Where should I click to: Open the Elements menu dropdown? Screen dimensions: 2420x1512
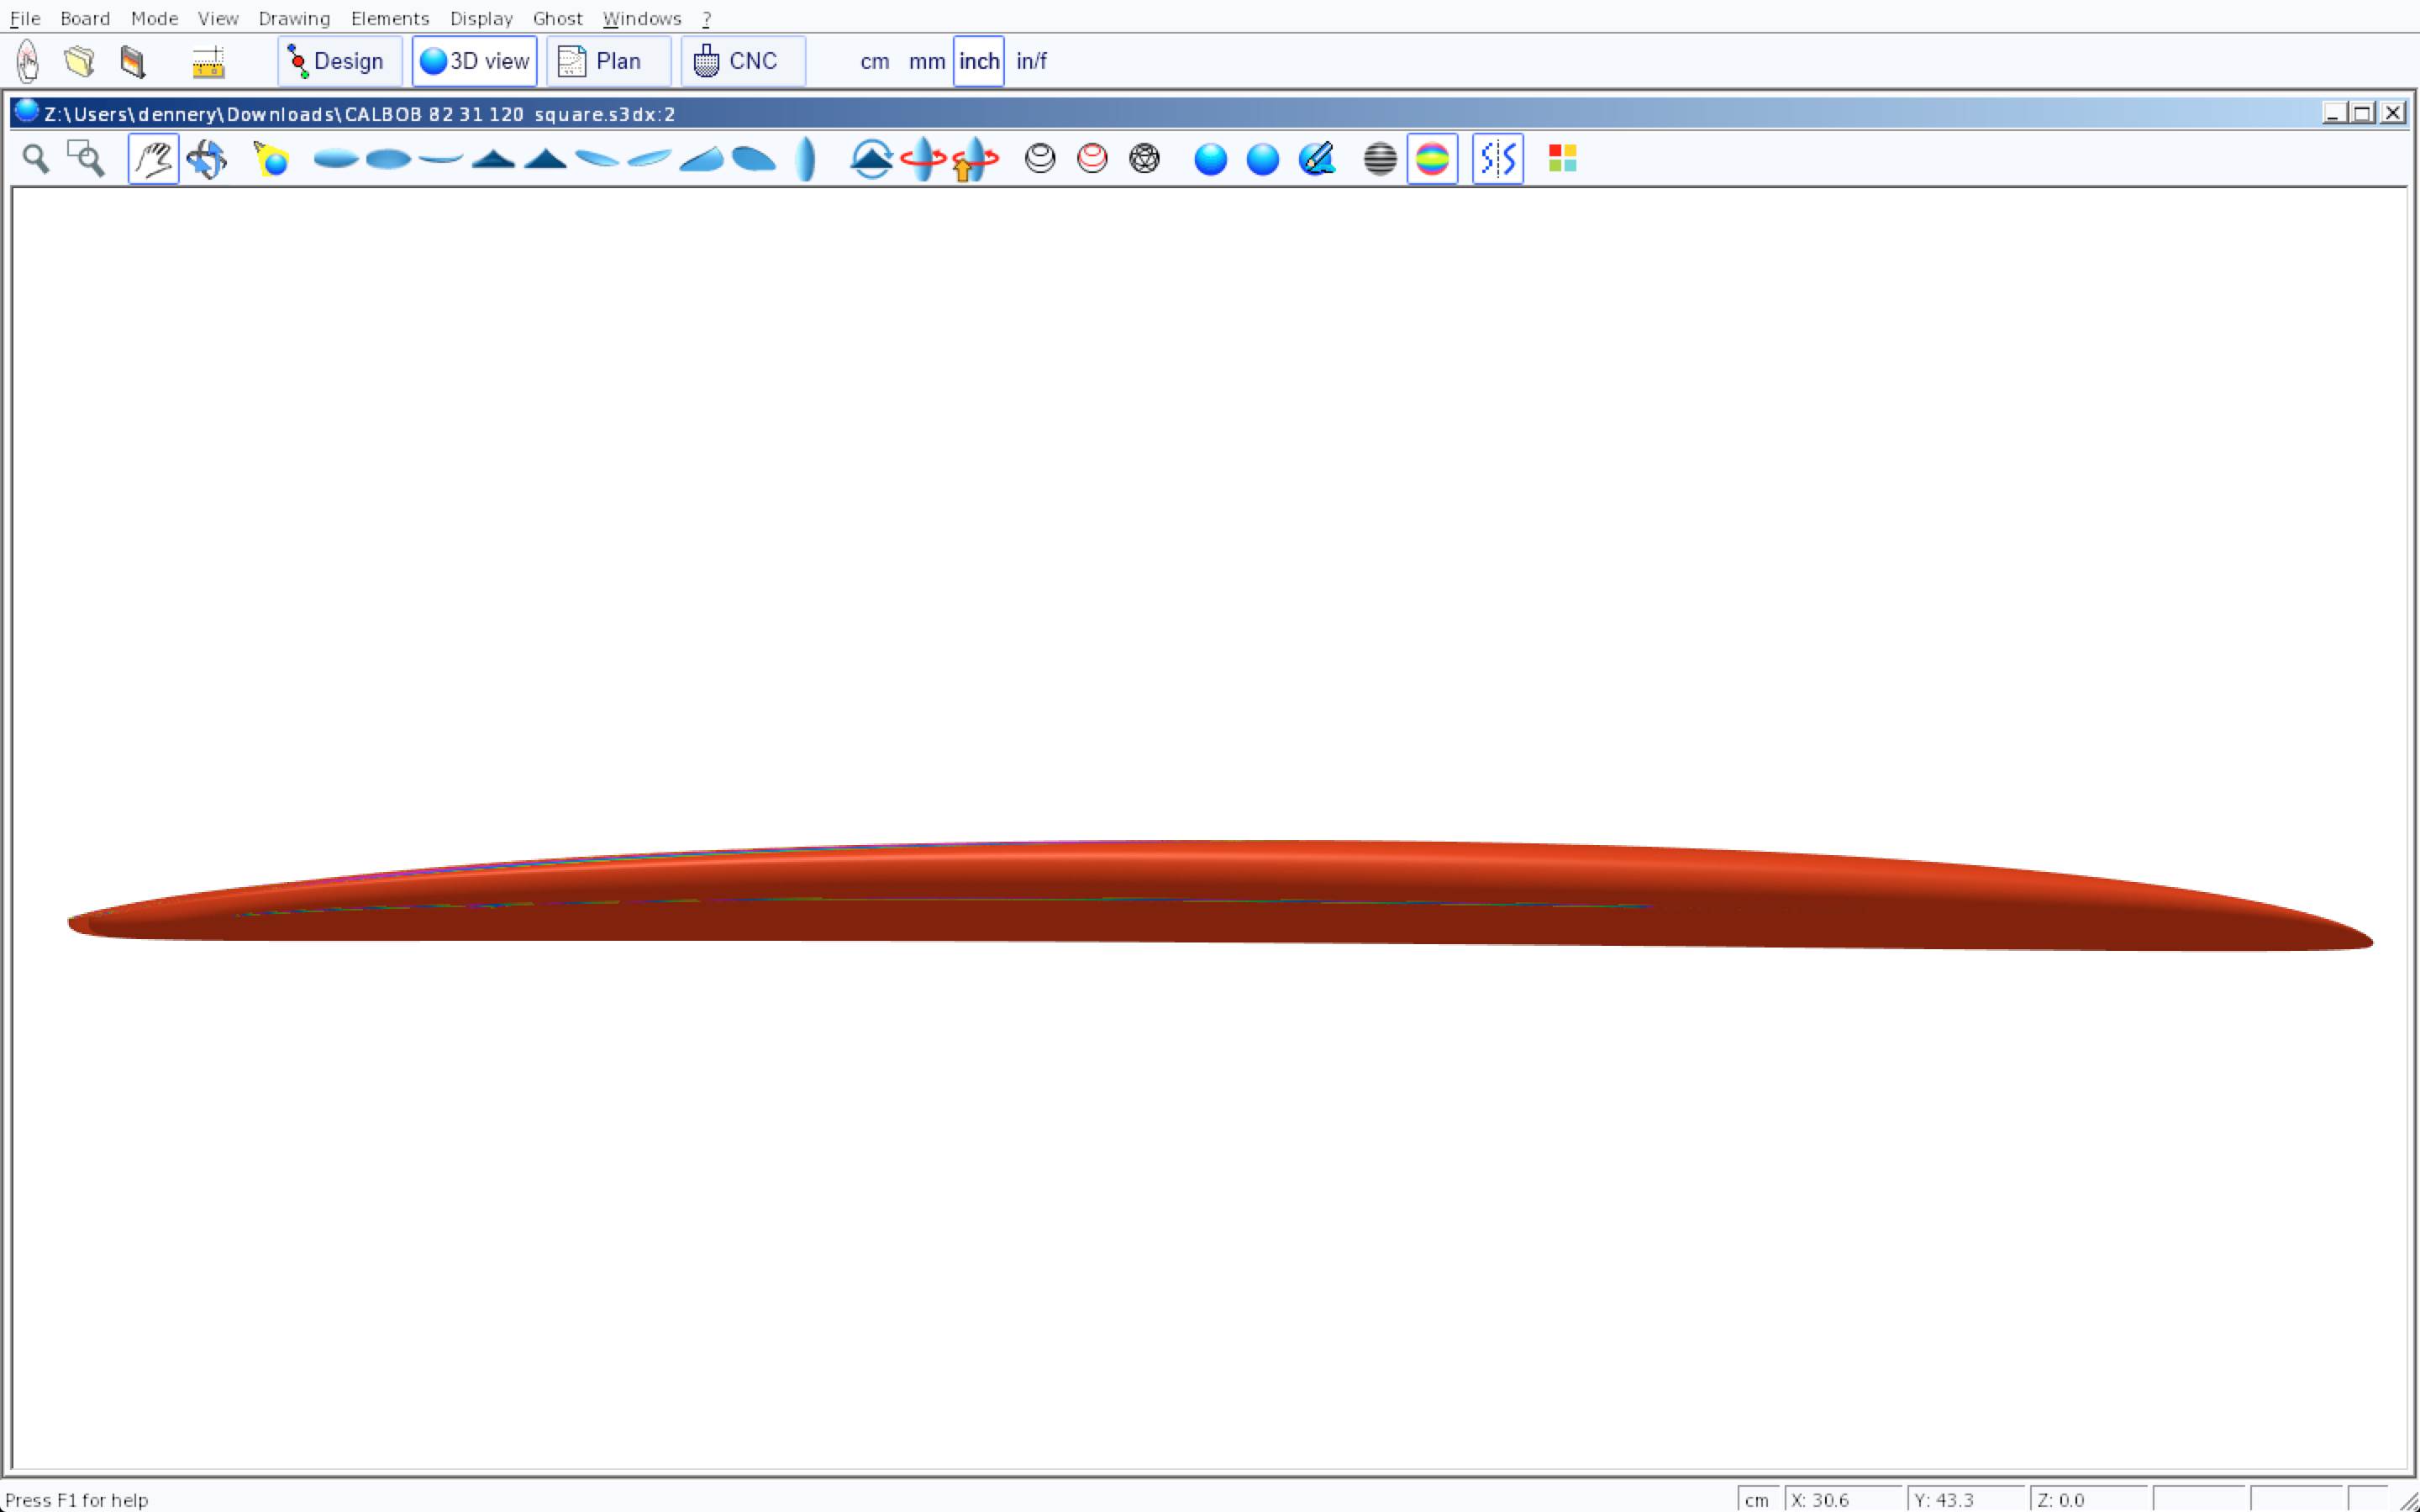[389, 18]
